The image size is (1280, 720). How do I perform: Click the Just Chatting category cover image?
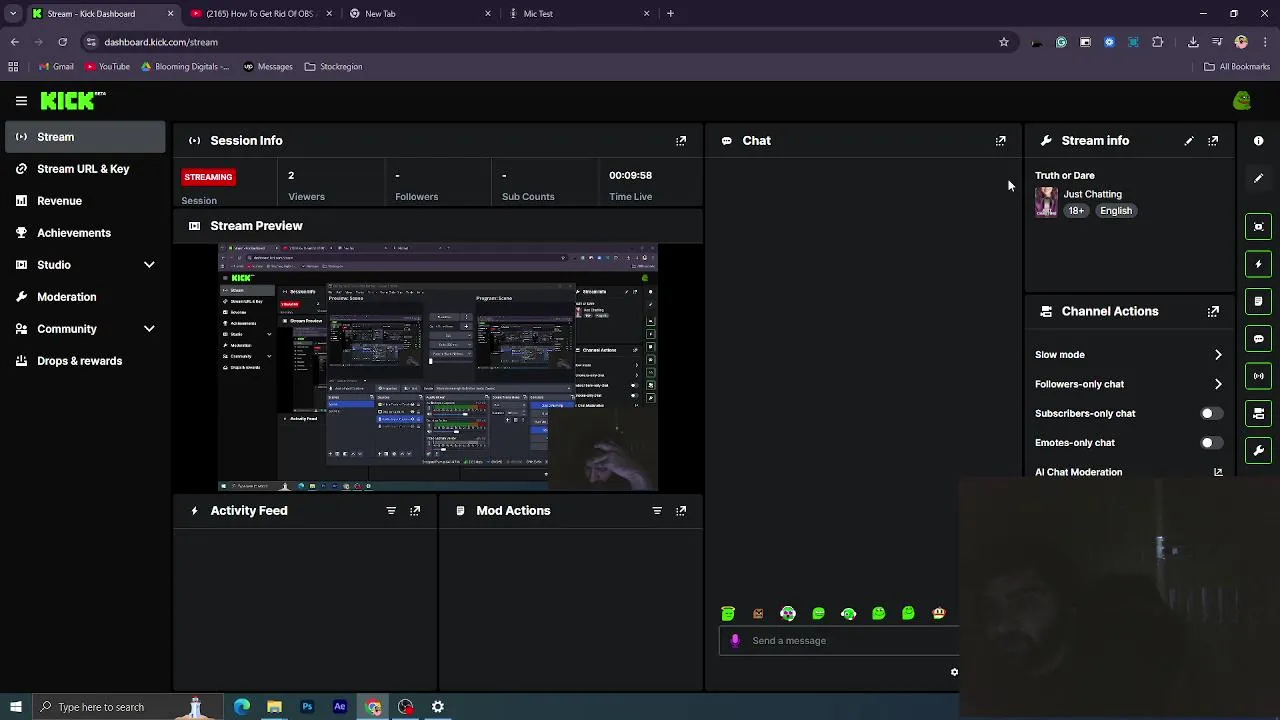tap(1046, 202)
